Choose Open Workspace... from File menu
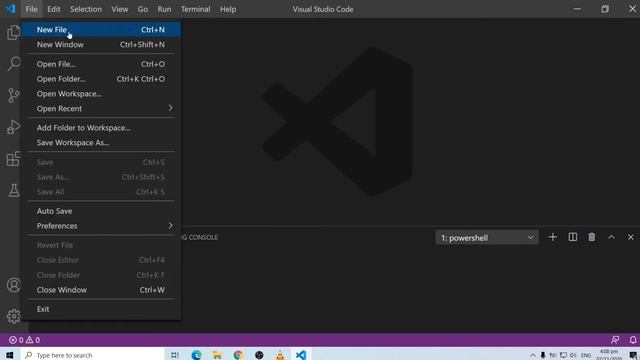Viewport: 640px width, 360px height. [x=101, y=94]
